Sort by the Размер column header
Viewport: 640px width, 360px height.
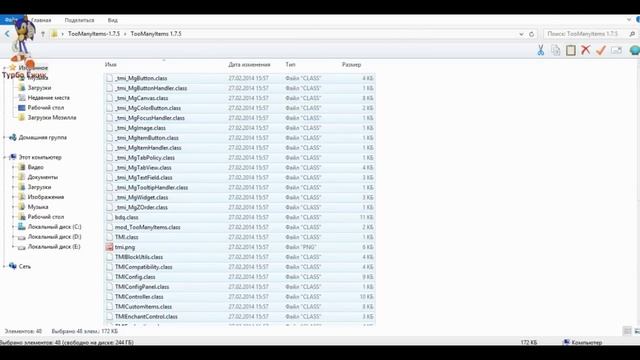pyautogui.click(x=351, y=64)
